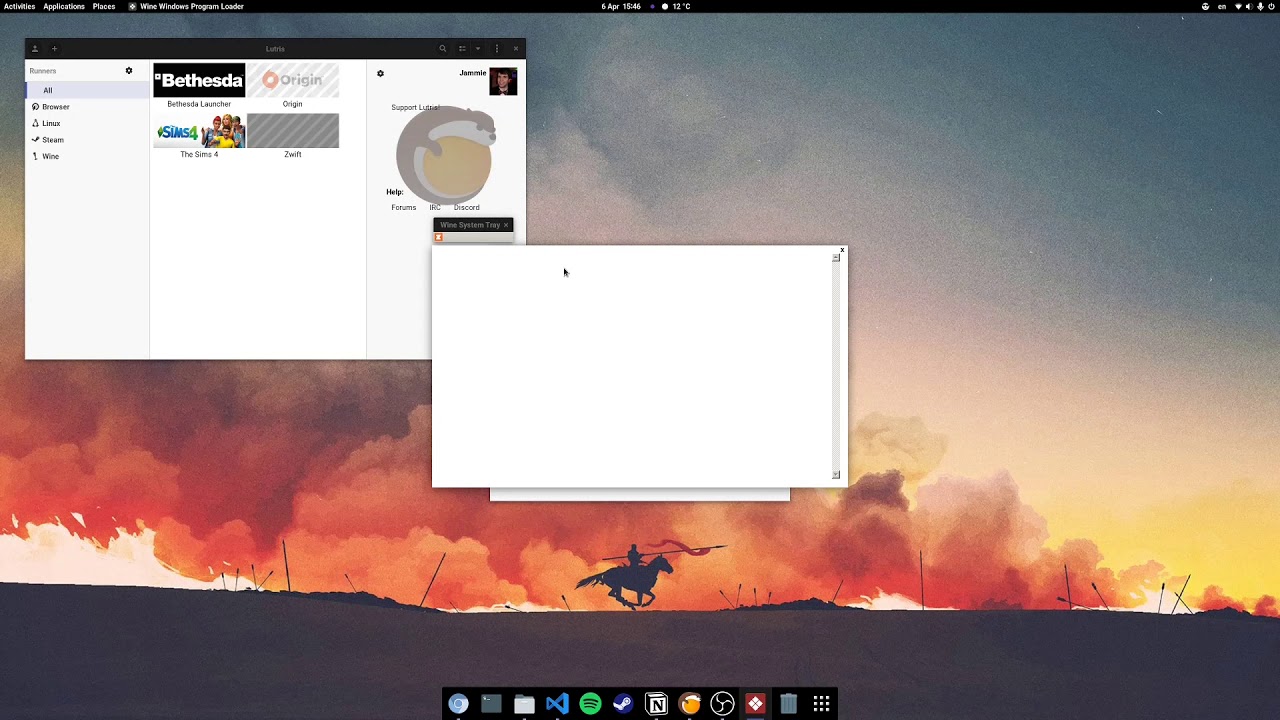Click the Jammie username text
Image resolution: width=1280 pixels, height=720 pixels.
(473, 73)
